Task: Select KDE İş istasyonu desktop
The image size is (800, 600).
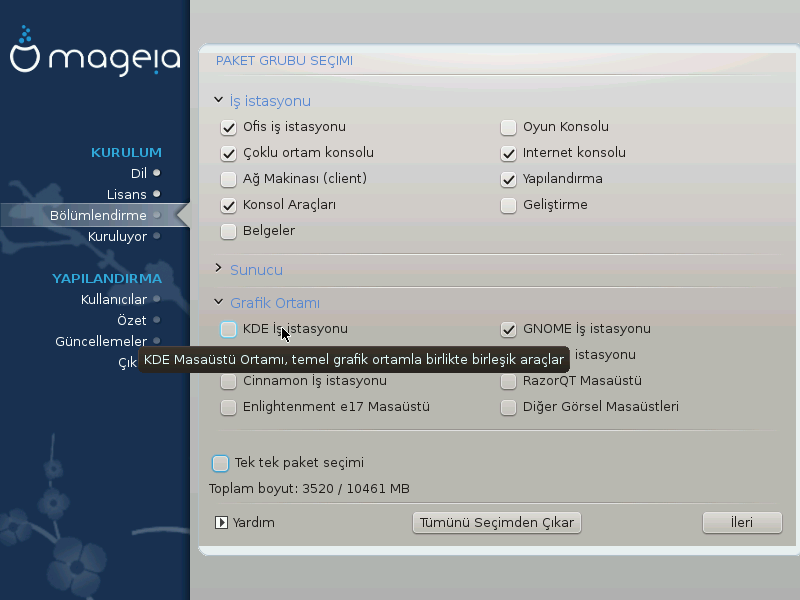Action: point(228,329)
